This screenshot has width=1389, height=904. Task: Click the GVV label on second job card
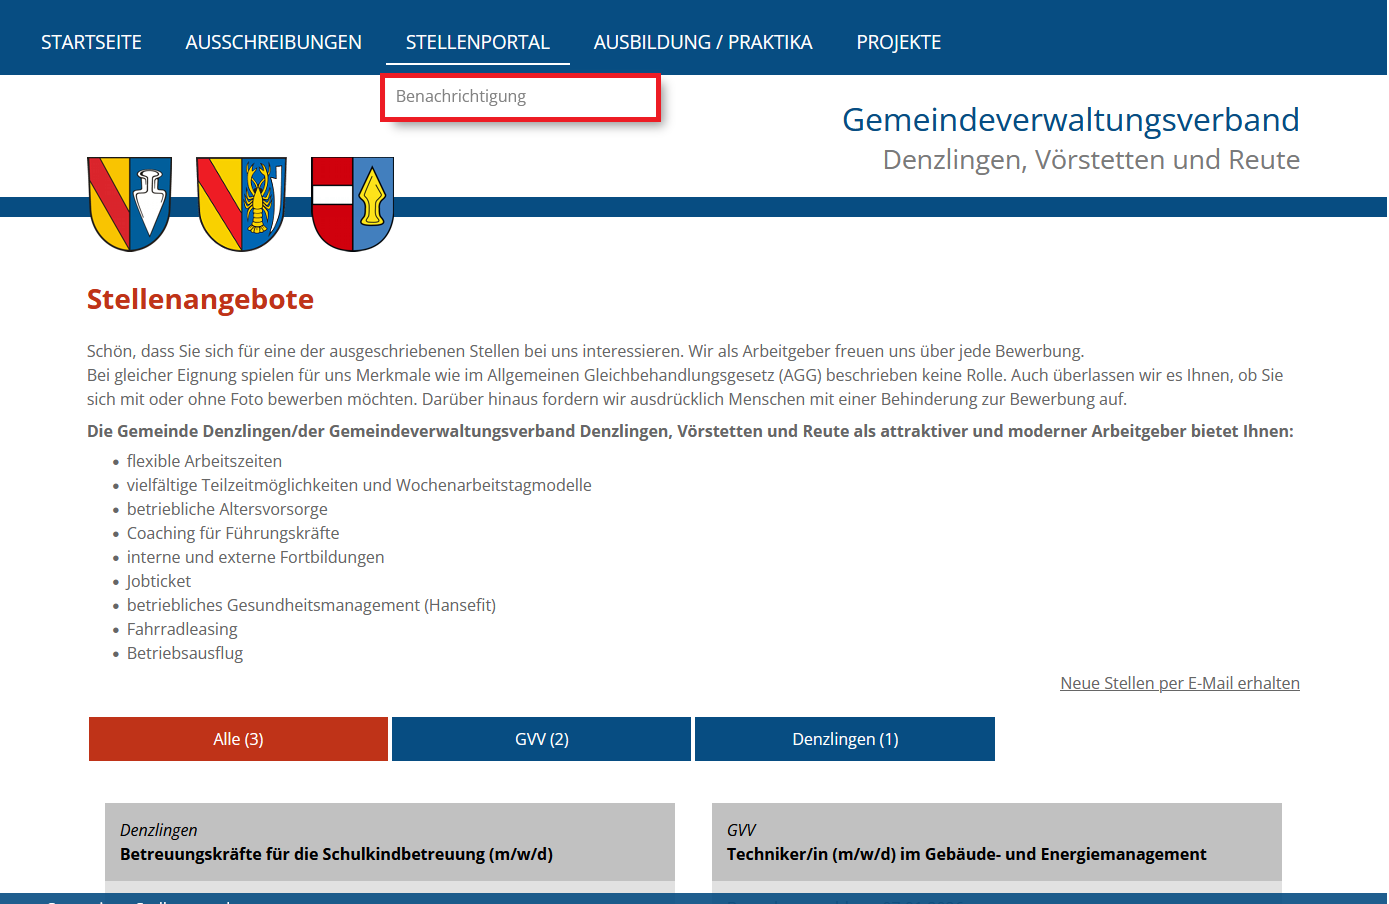click(x=741, y=830)
